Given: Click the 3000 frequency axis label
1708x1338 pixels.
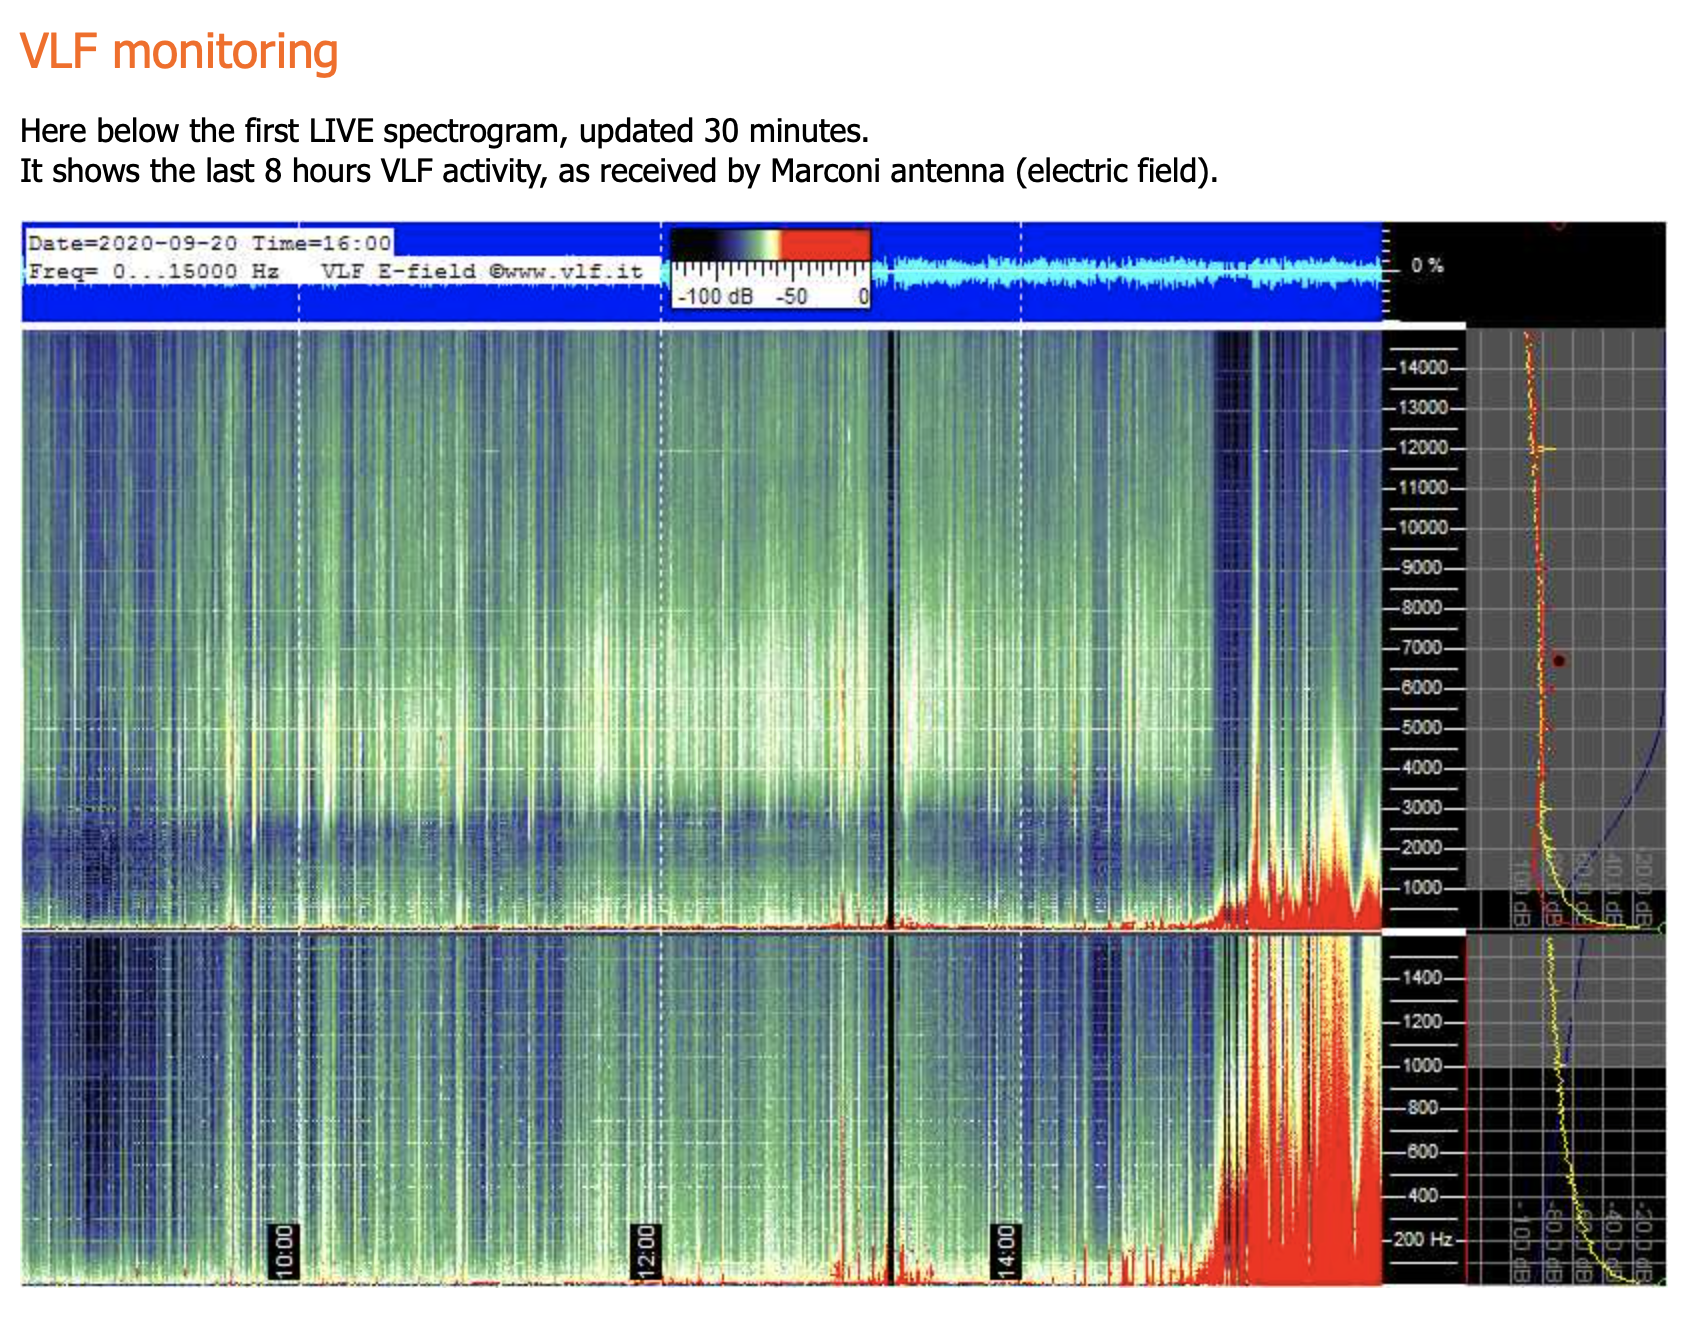Looking at the screenshot, I should coord(1422,808).
